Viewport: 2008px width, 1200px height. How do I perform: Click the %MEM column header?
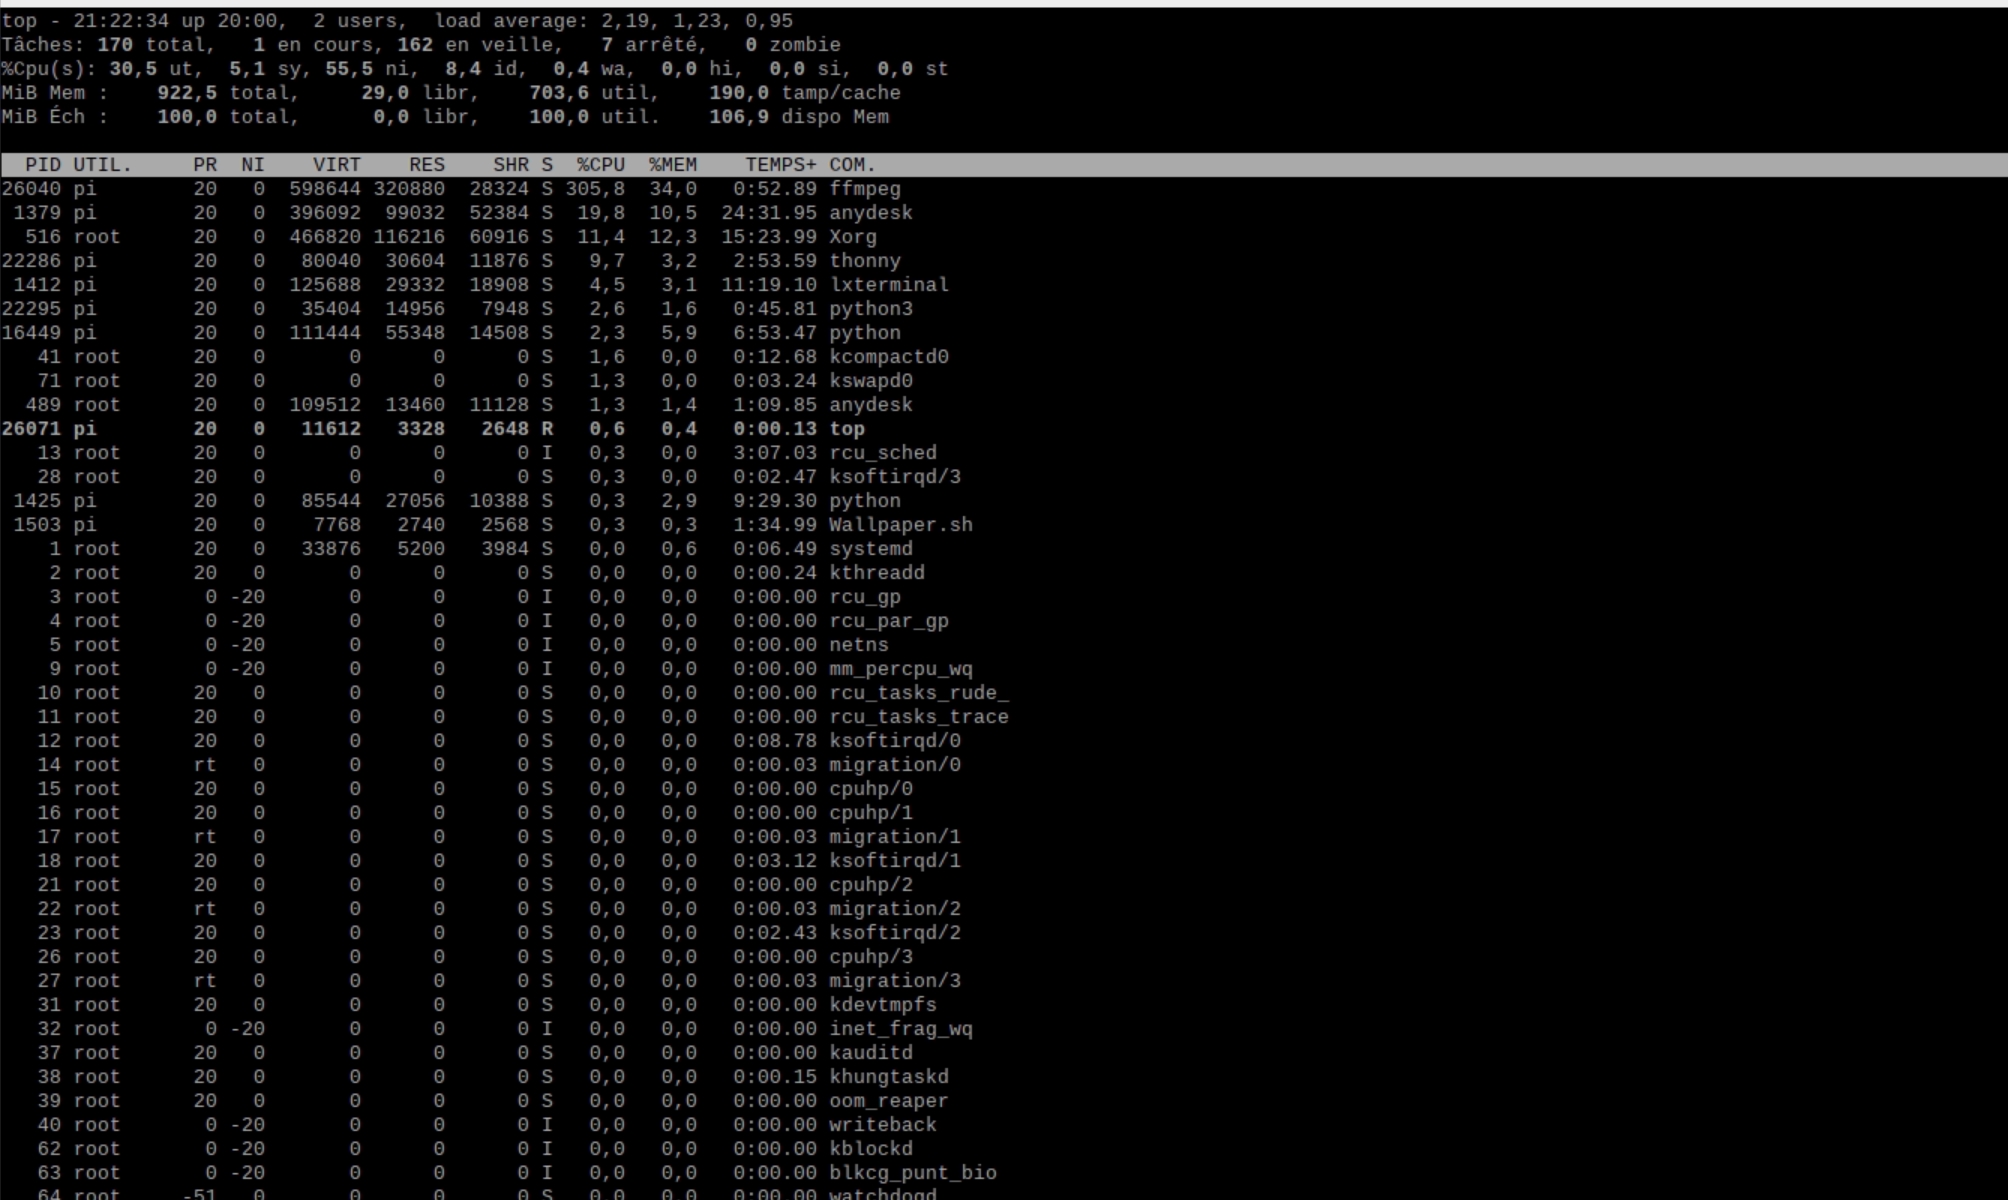pos(673,165)
